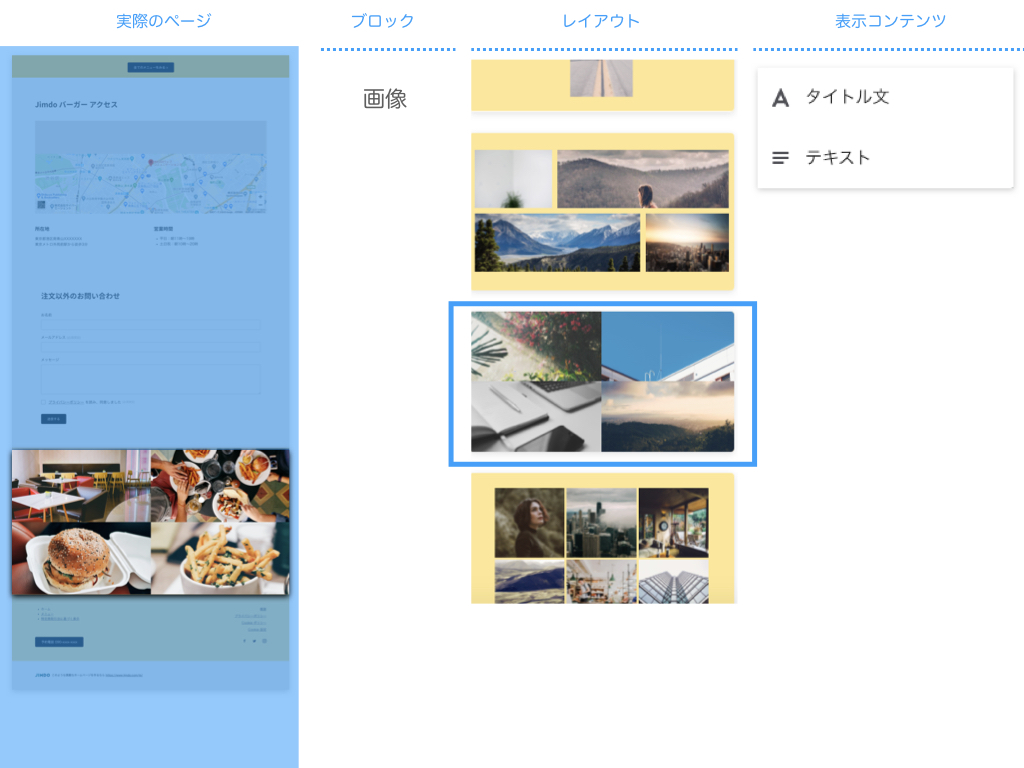The height and width of the screenshot is (768, 1024).
Task: Click the Jimdo logo in page footer
Action: point(42,675)
